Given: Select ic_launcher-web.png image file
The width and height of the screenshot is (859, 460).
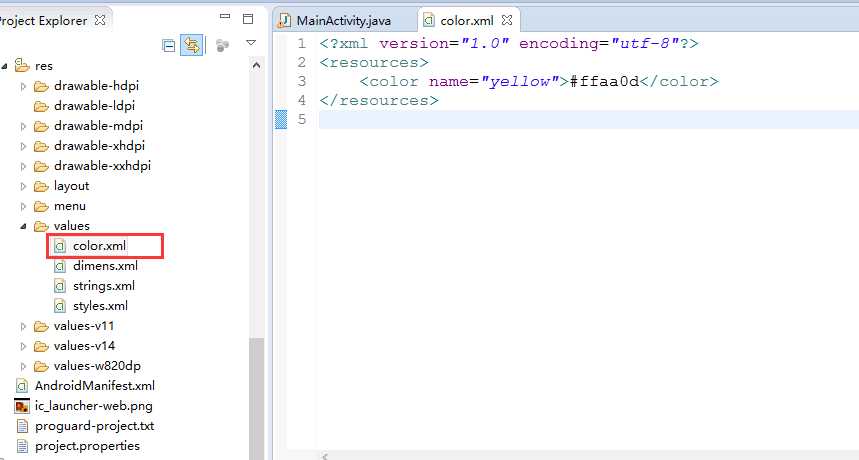Looking at the screenshot, I should [x=94, y=406].
